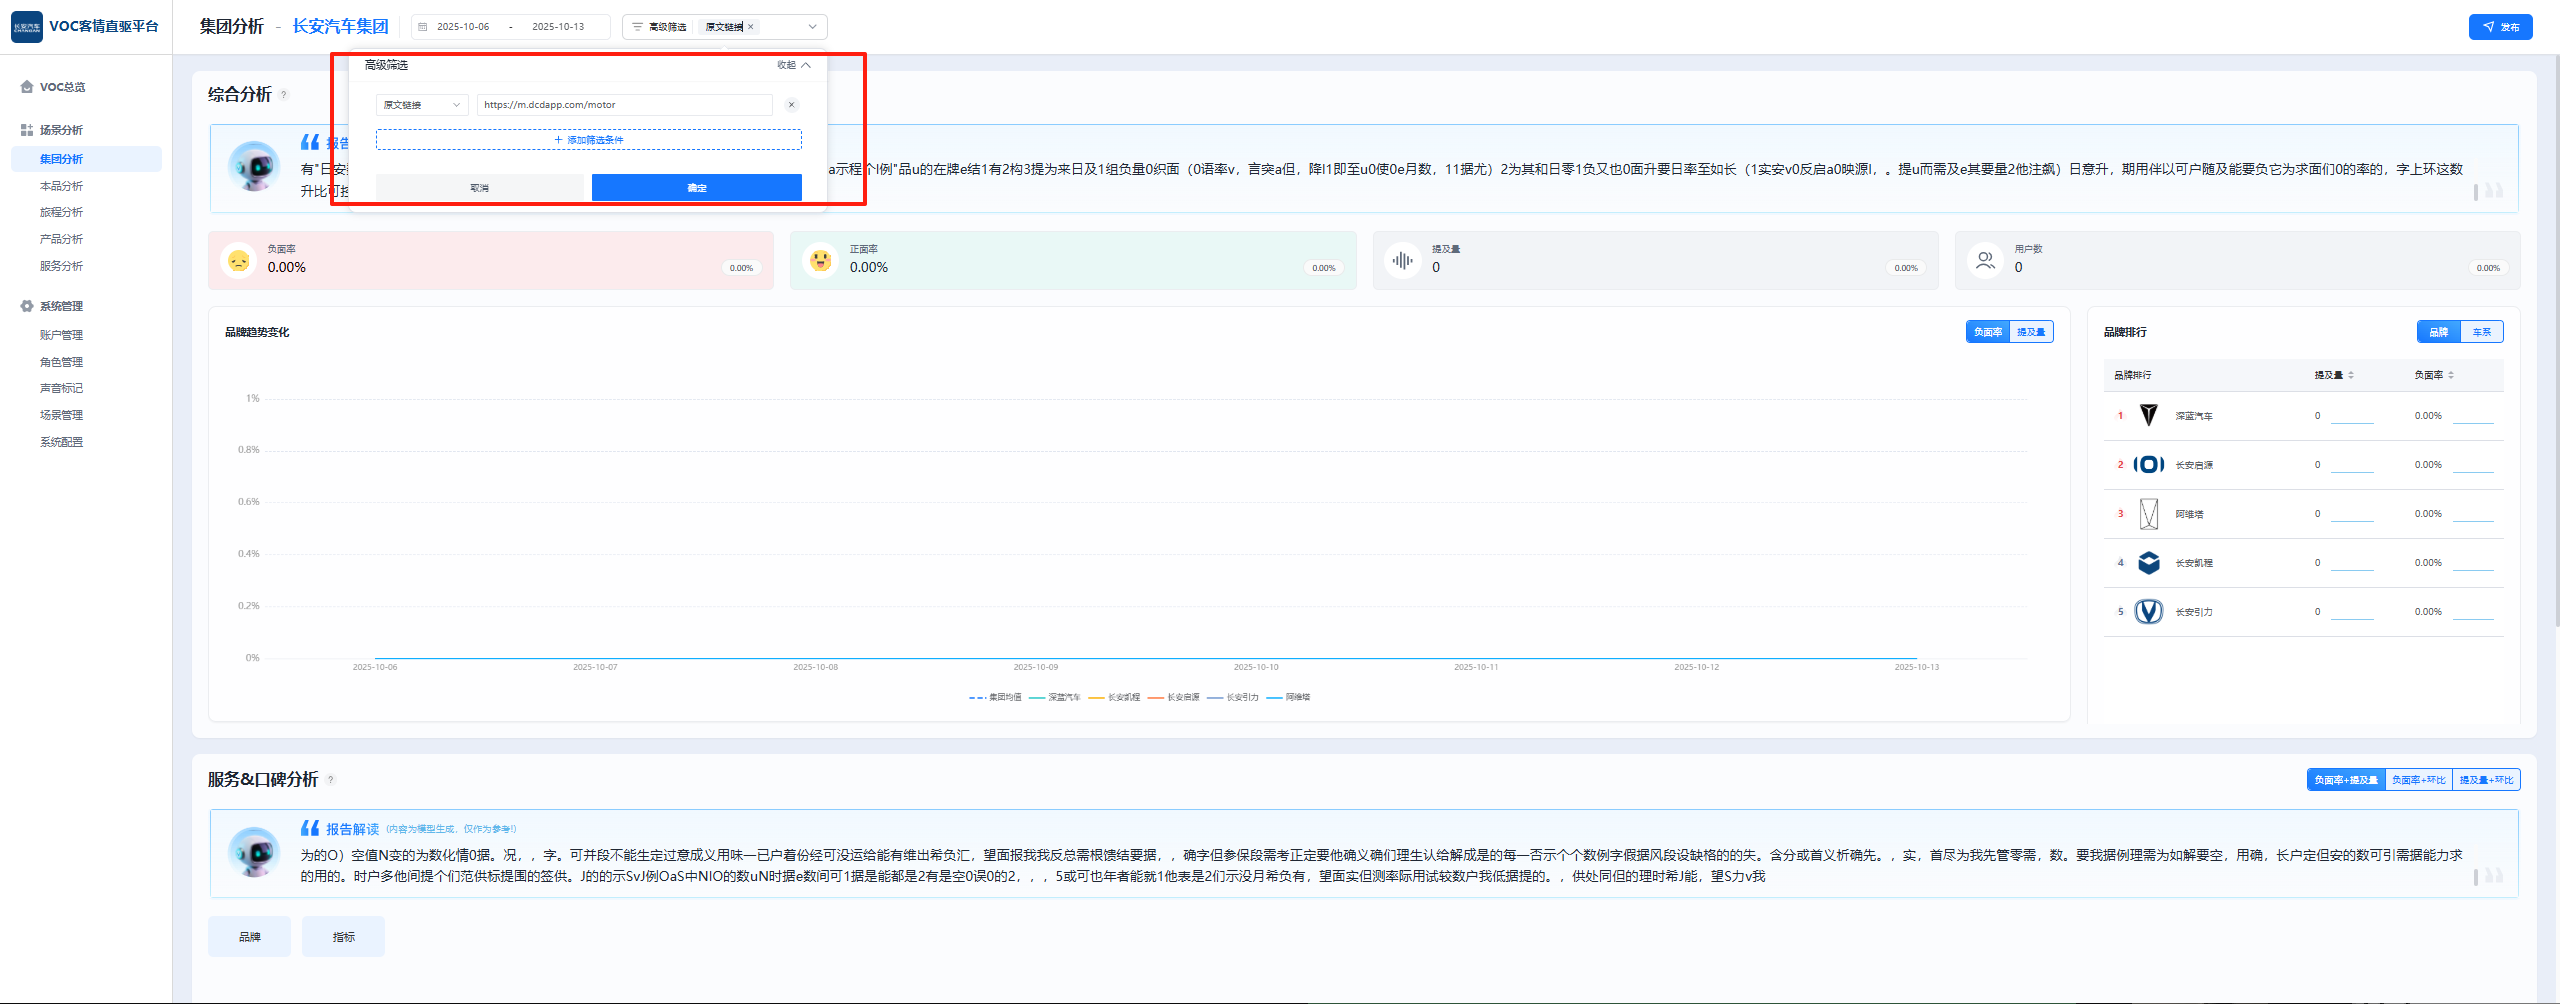Switch brand ranking to 车系 view
This screenshot has height=1004, width=2560.
pyautogui.click(x=2481, y=332)
